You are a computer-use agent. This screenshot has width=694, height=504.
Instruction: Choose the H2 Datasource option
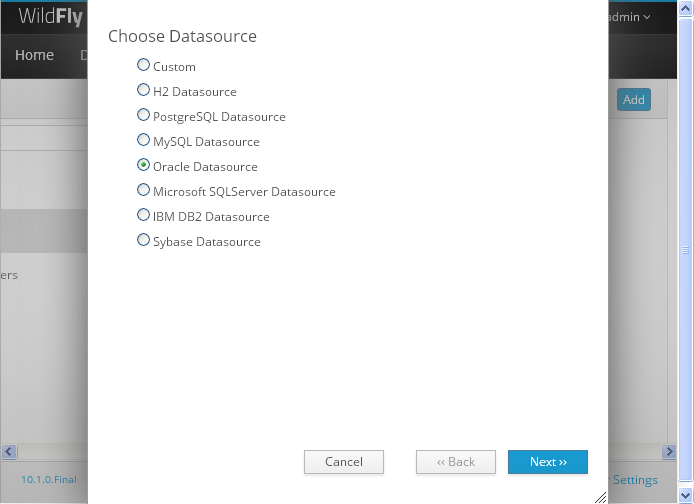[143, 90]
